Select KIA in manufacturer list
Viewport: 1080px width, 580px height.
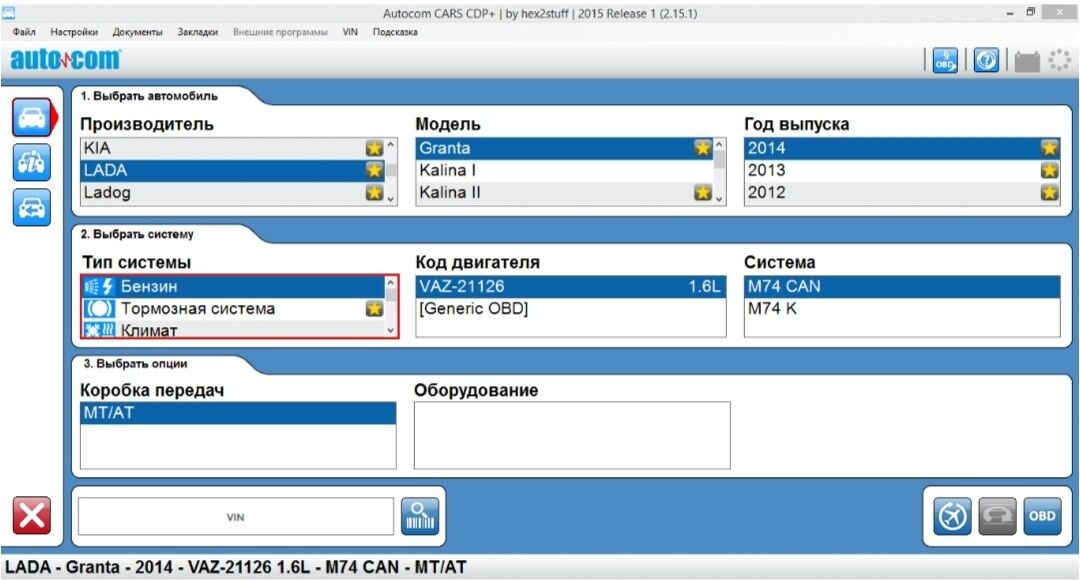coord(232,148)
